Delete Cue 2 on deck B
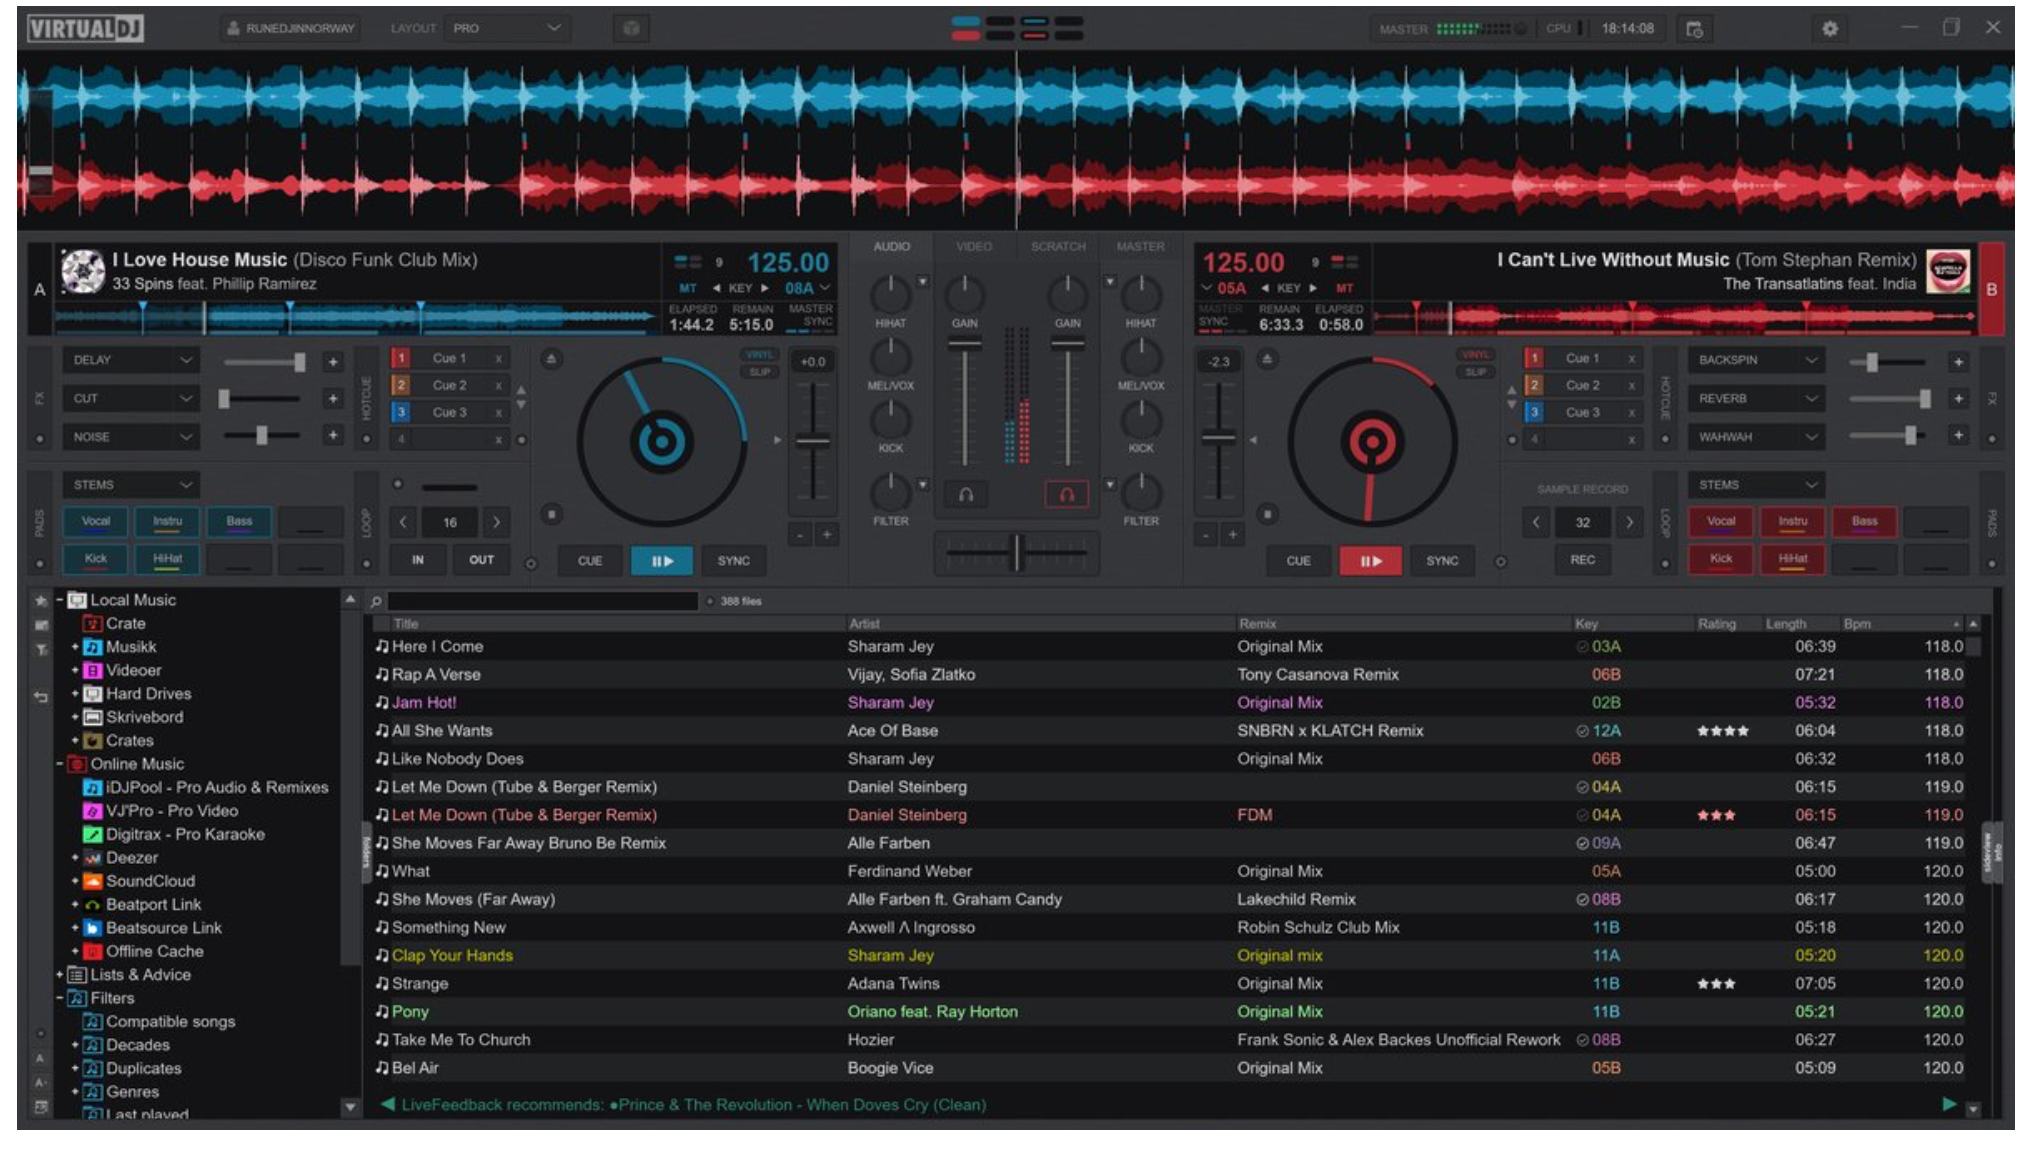The width and height of the screenshot is (2036, 1152). pos(1631,385)
